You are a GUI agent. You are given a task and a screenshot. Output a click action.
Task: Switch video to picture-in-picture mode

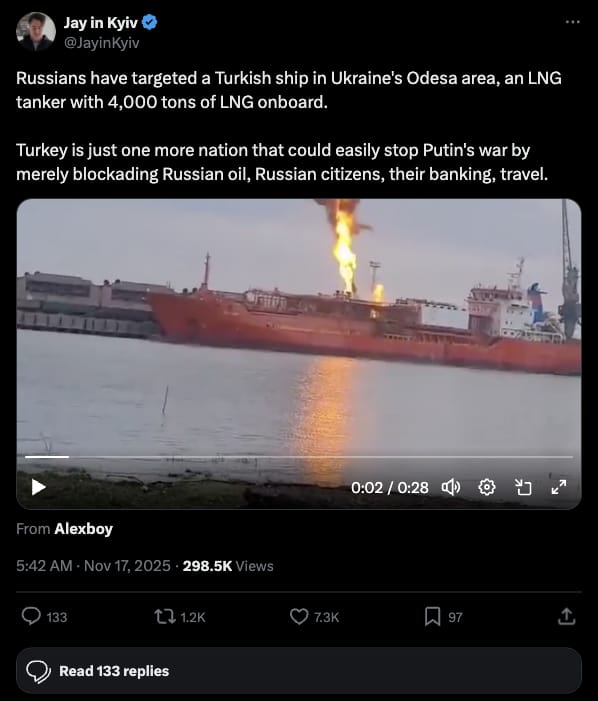click(523, 487)
